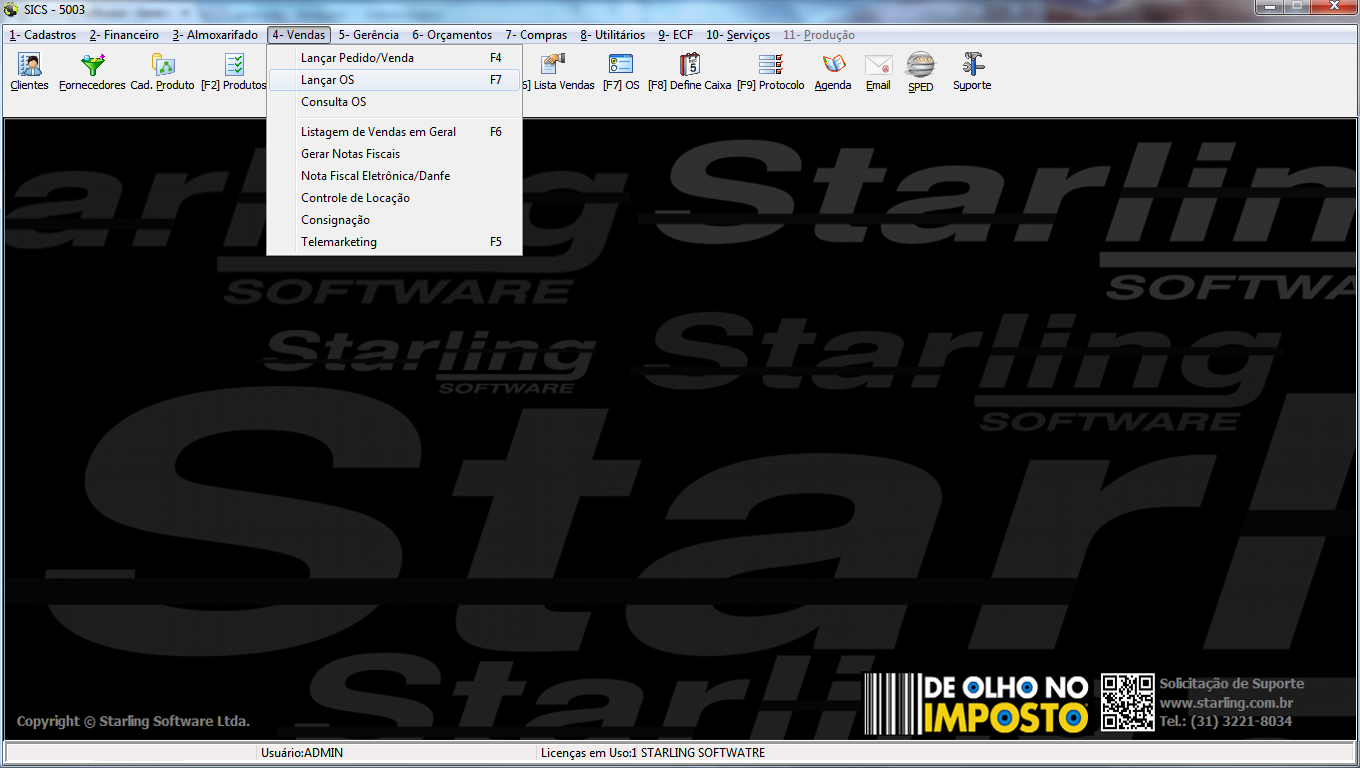Click the SICS application icon in title bar
1360x768 pixels.
tap(11, 9)
